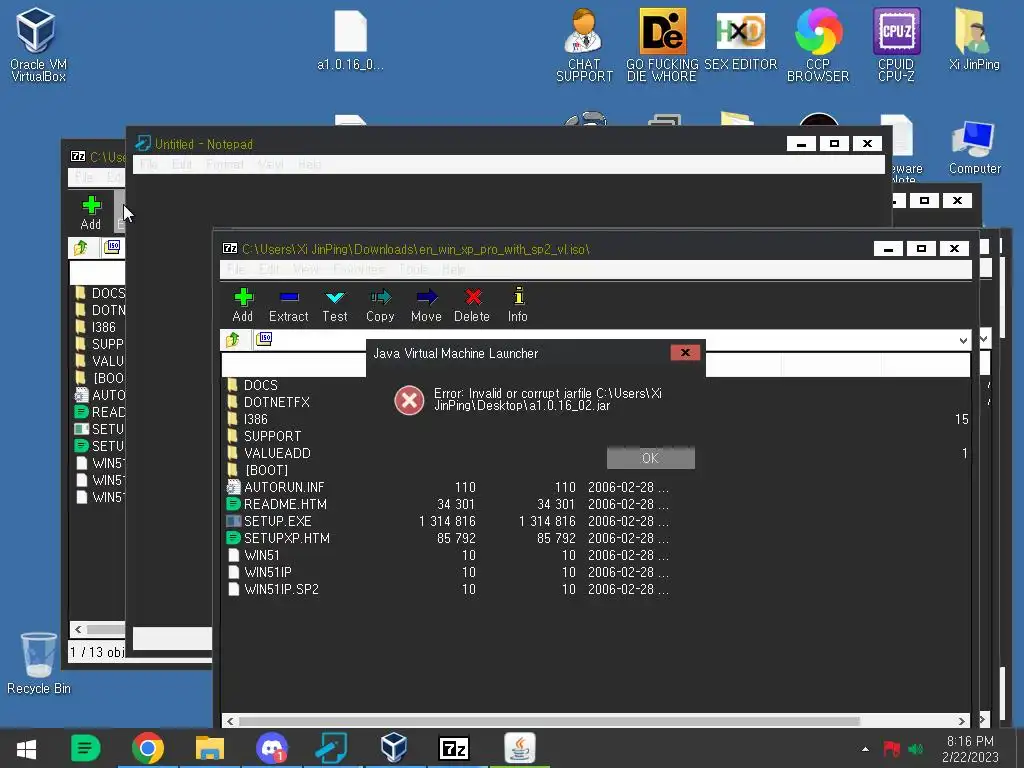
Task: Click the Delete toolbar icon in 7-Zip
Action: (x=472, y=305)
